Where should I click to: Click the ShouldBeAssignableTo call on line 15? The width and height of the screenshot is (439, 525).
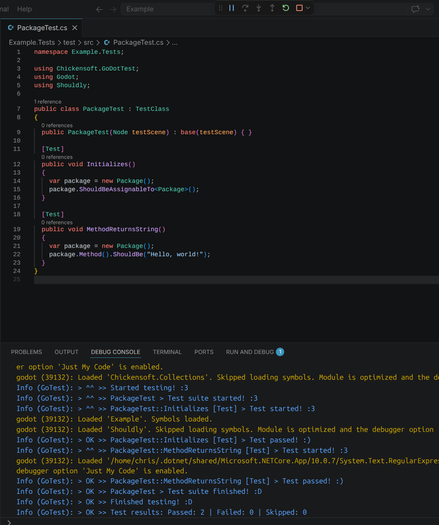pos(117,189)
